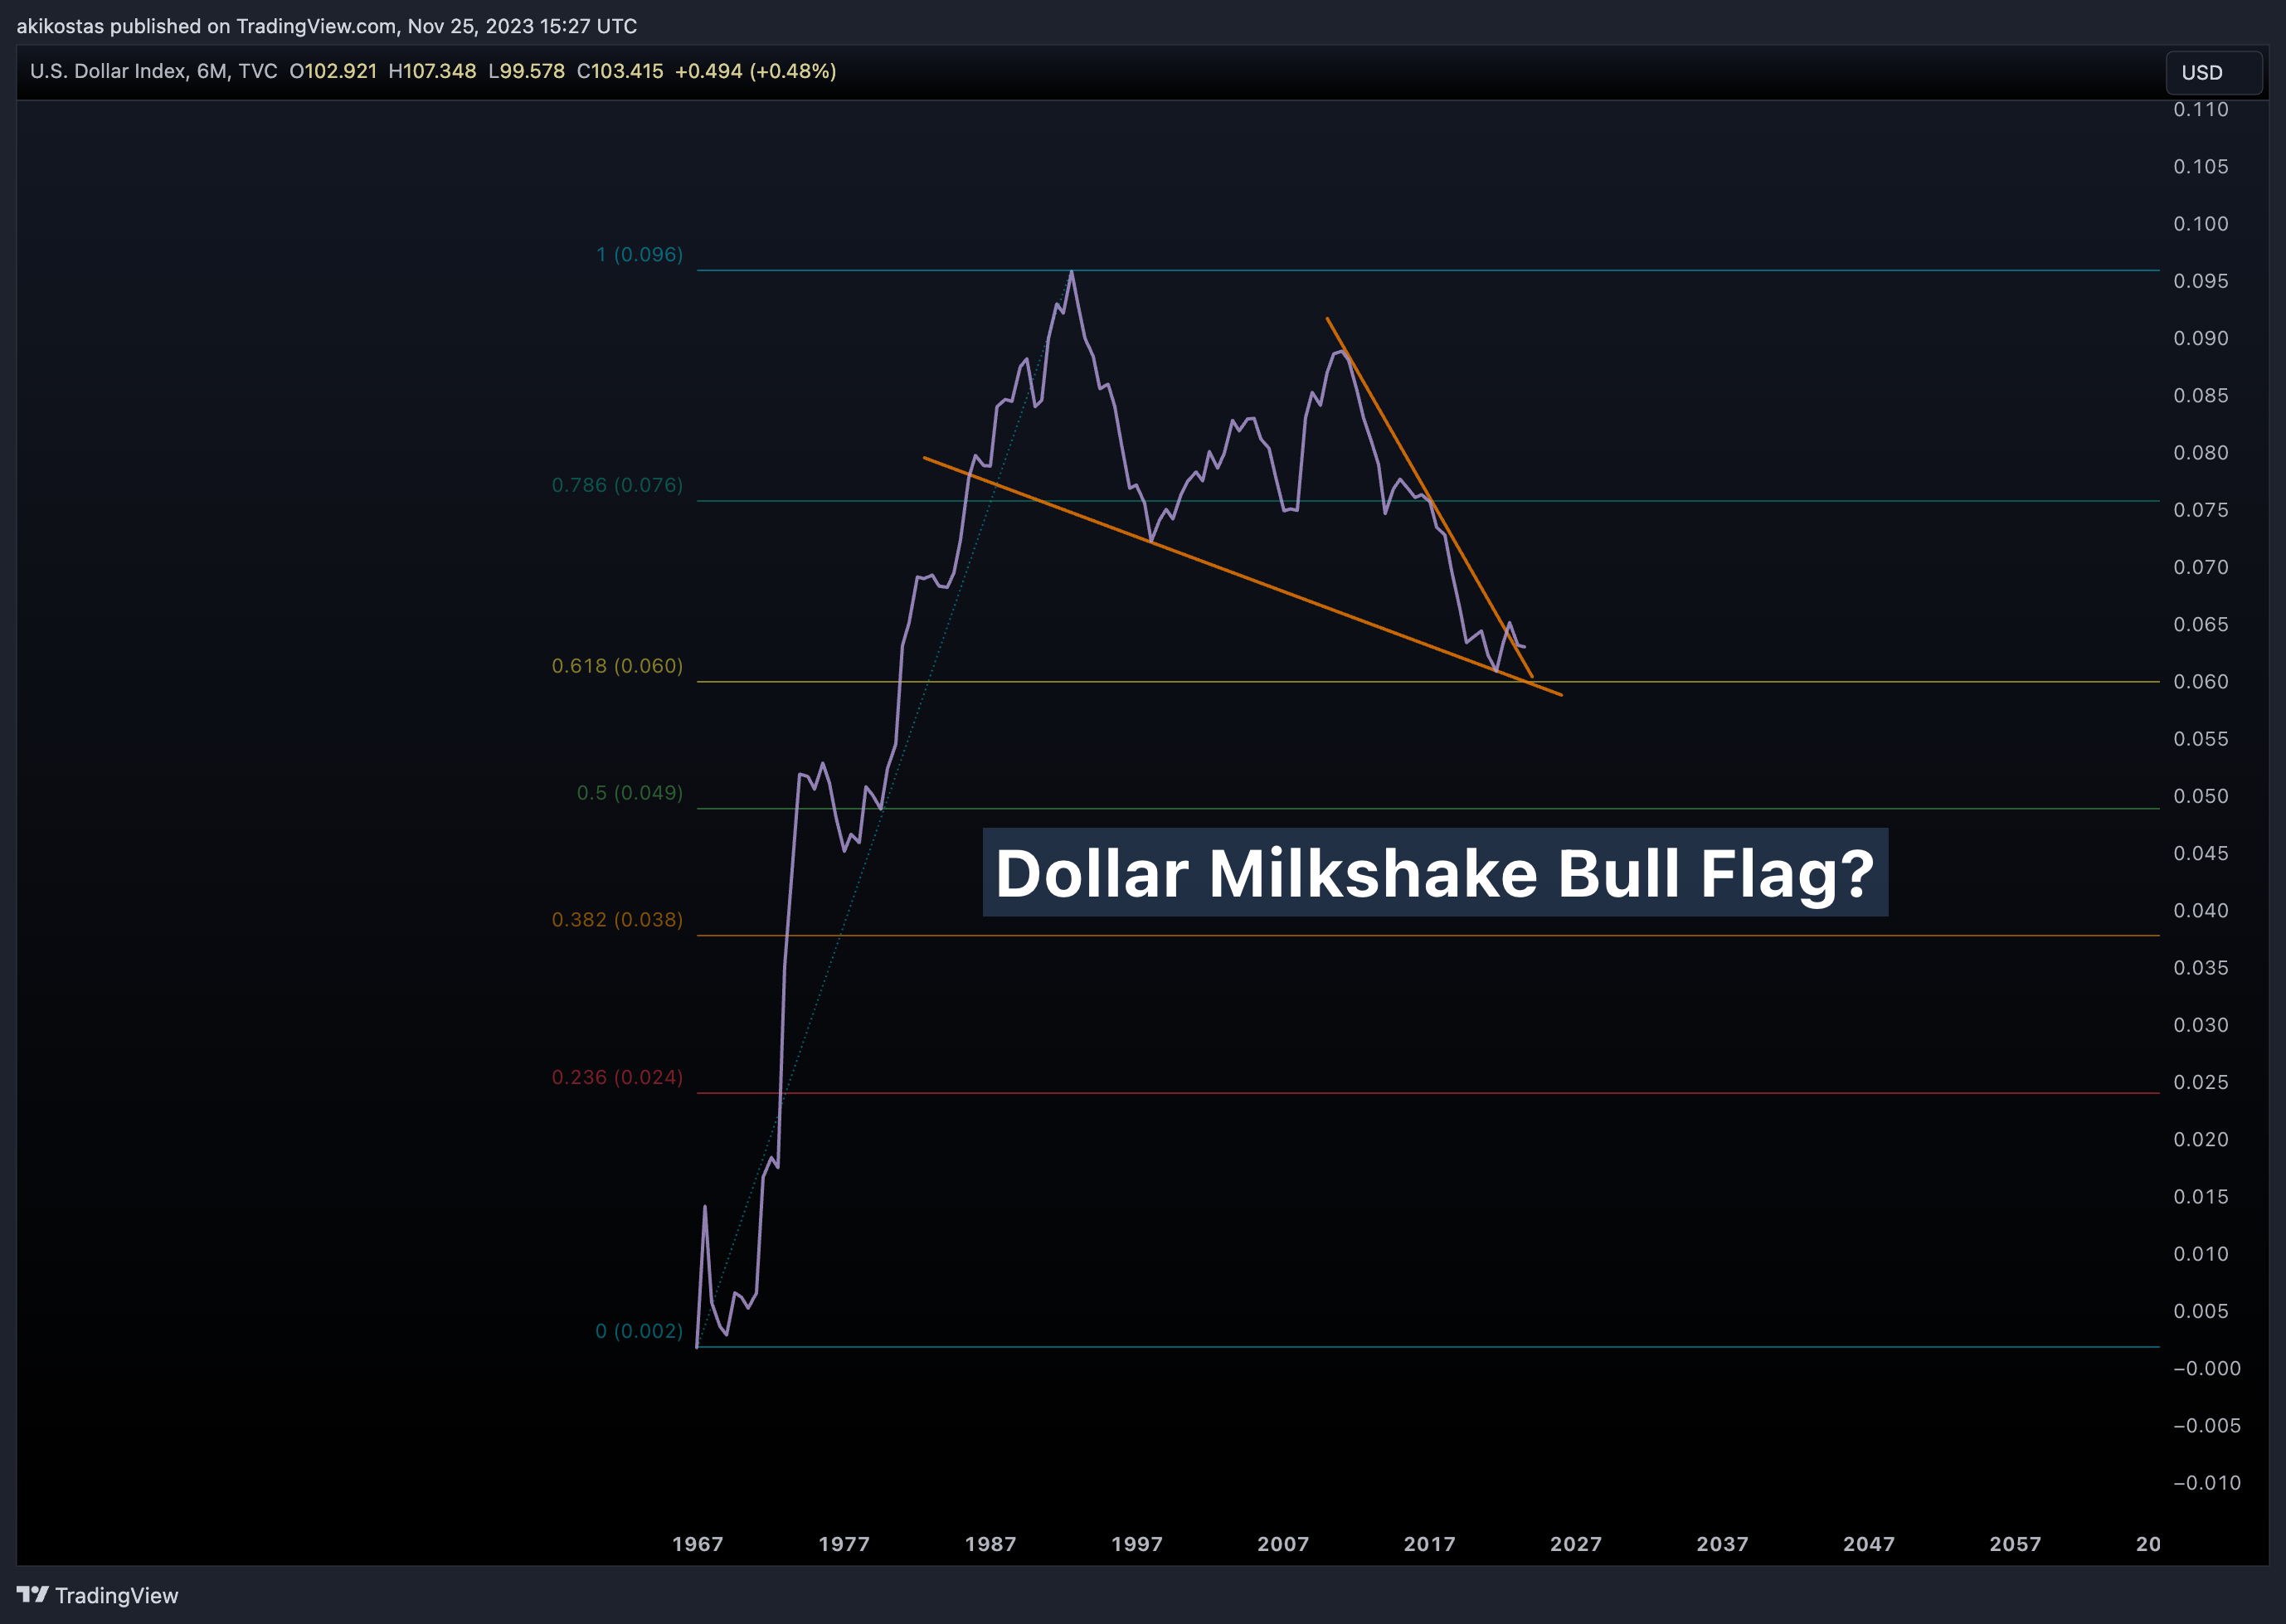Click the 2037 label on the time axis
This screenshot has height=1624, width=2286.
[1723, 1545]
